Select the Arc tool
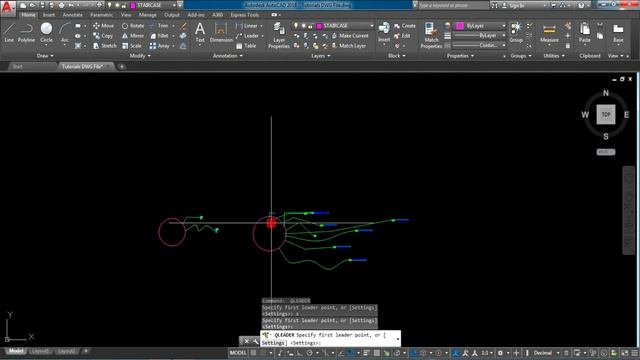Image resolution: width=640 pixels, height=360 pixels. (64, 33)
